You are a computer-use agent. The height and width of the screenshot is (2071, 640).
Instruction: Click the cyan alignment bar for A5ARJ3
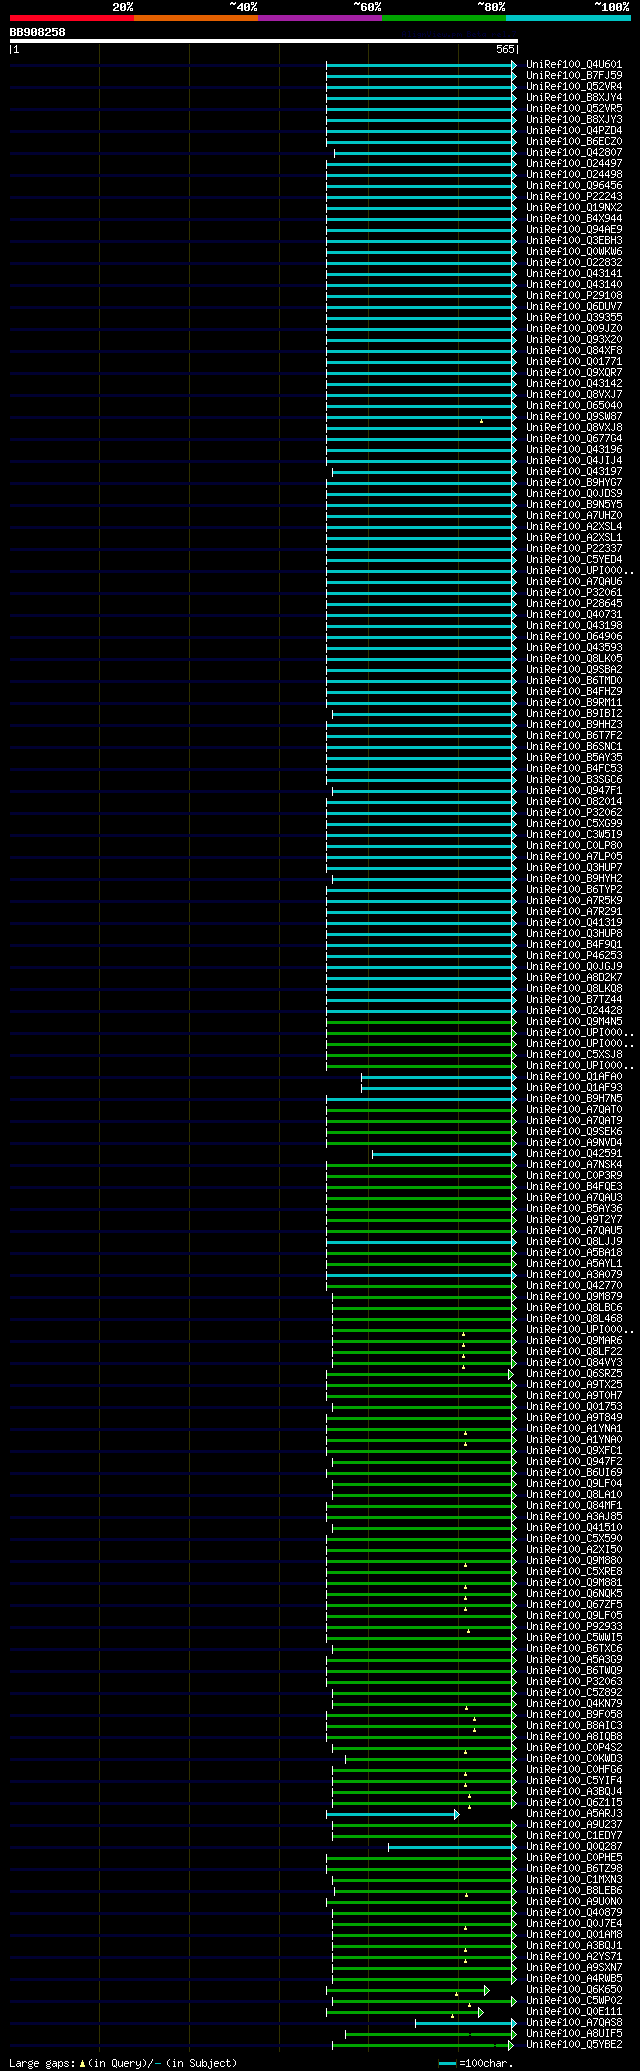(x=392, y=1813)
